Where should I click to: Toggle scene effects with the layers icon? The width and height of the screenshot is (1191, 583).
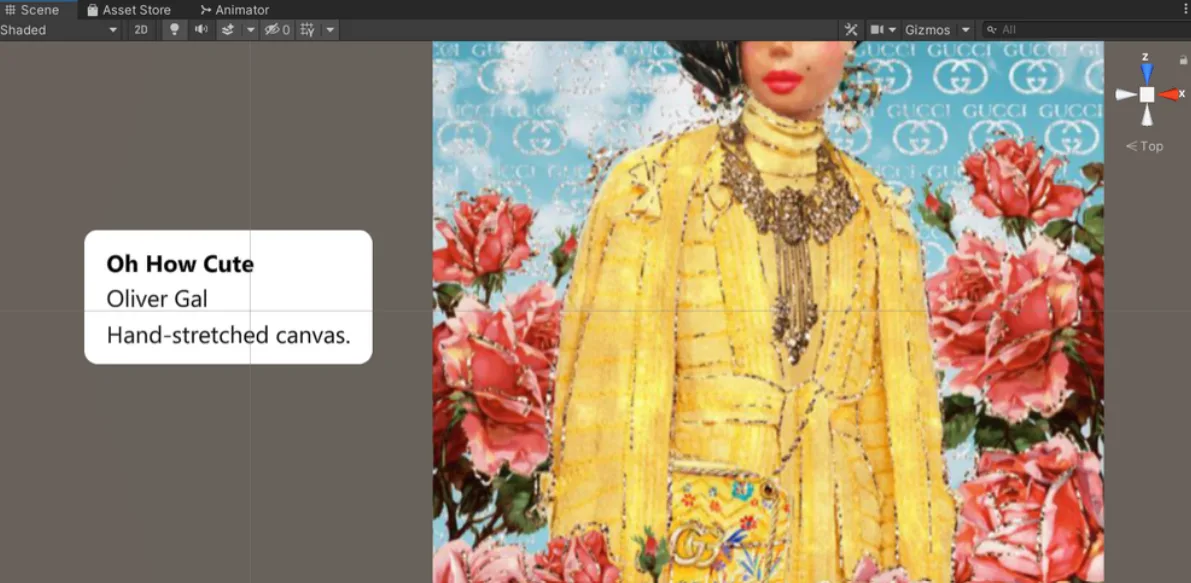(x=227, y=30)
